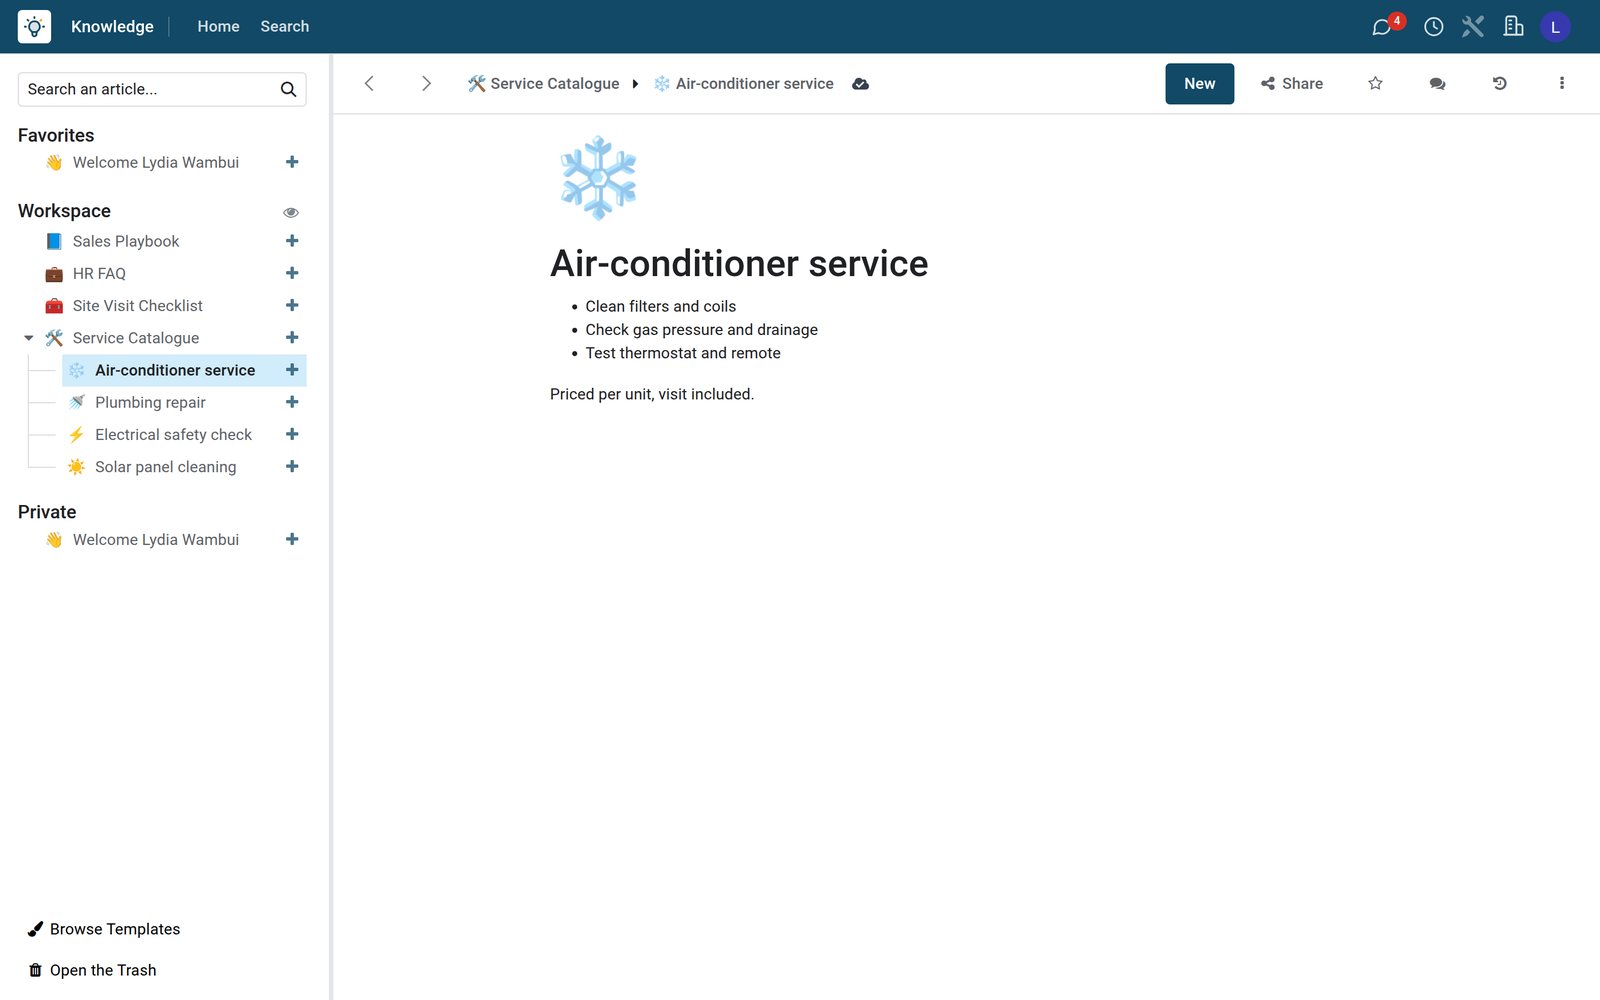
Task: Open the conversations notification icon
Action: (1382, 27)
